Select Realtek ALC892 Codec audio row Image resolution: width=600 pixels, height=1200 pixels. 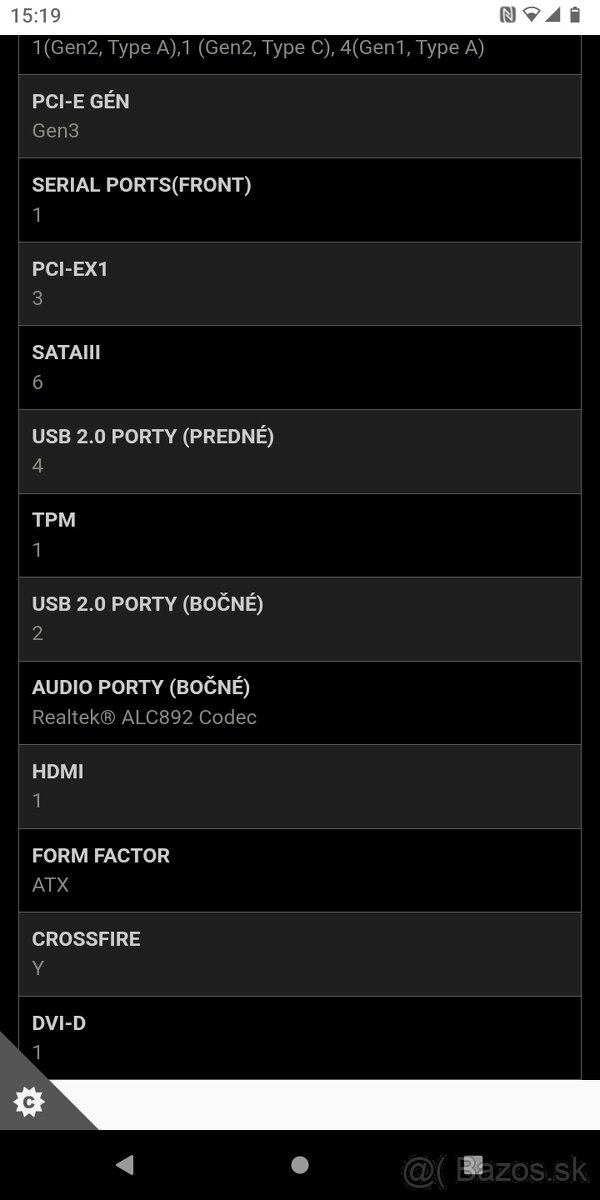(x=300, y=703)
